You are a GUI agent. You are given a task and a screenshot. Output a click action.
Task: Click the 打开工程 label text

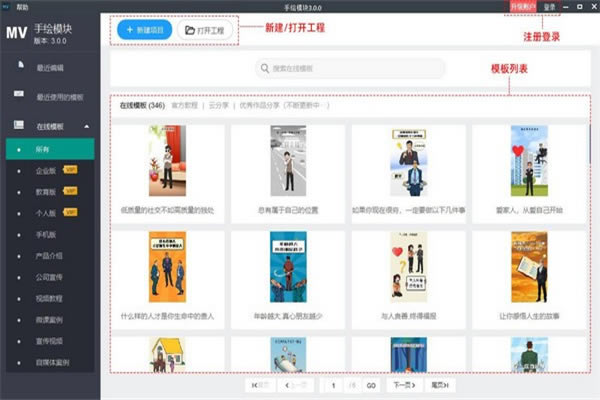[210, 30]
